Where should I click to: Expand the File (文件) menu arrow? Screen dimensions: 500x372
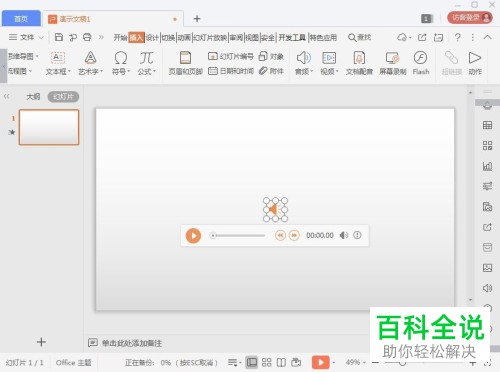click(x=41, y=37)
